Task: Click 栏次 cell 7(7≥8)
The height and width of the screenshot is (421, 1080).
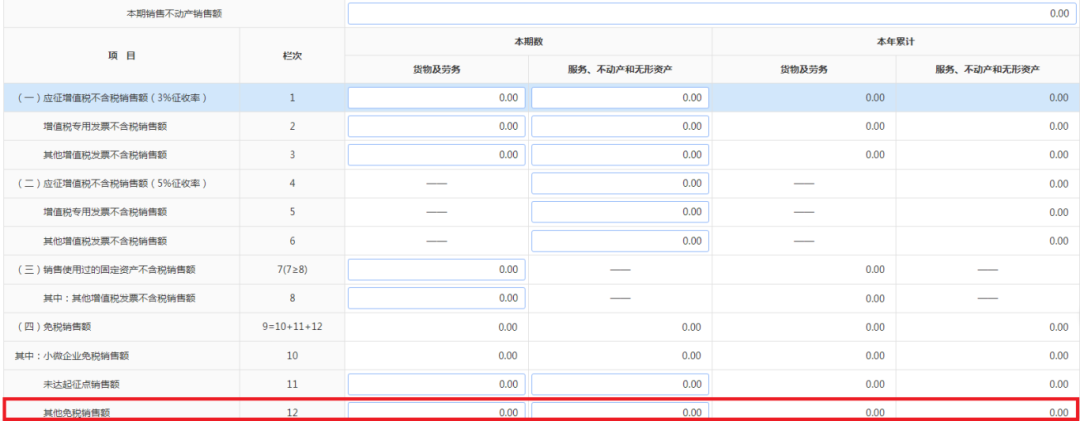Action: coord(292,270)
